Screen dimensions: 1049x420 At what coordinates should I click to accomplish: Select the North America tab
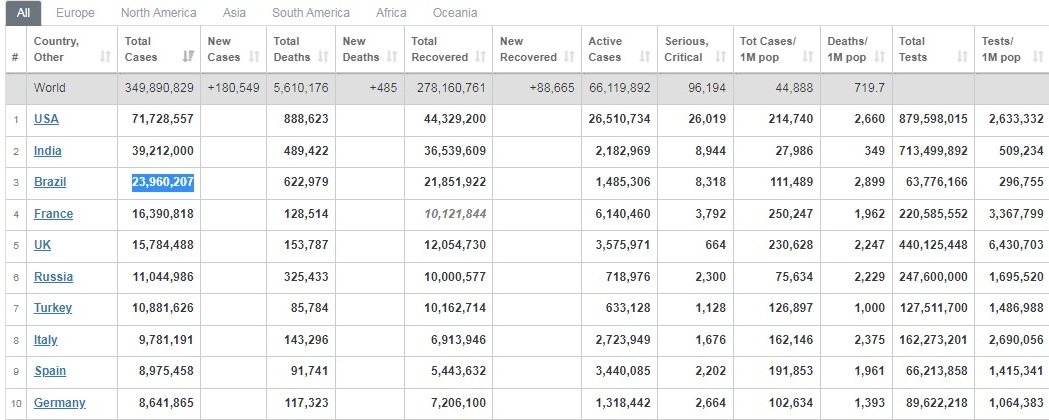pos(159,13)
